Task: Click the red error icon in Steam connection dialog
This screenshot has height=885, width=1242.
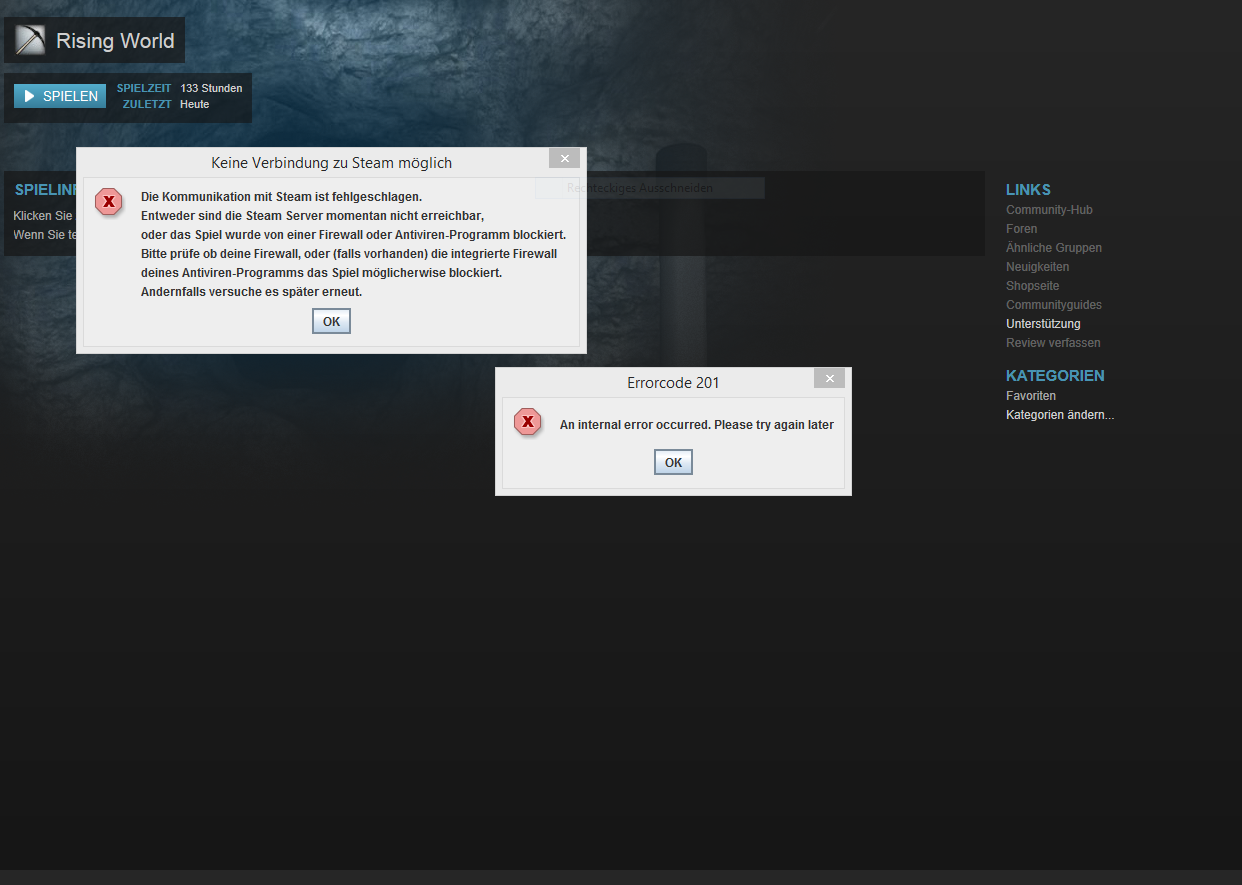Action: pos(108,202)
